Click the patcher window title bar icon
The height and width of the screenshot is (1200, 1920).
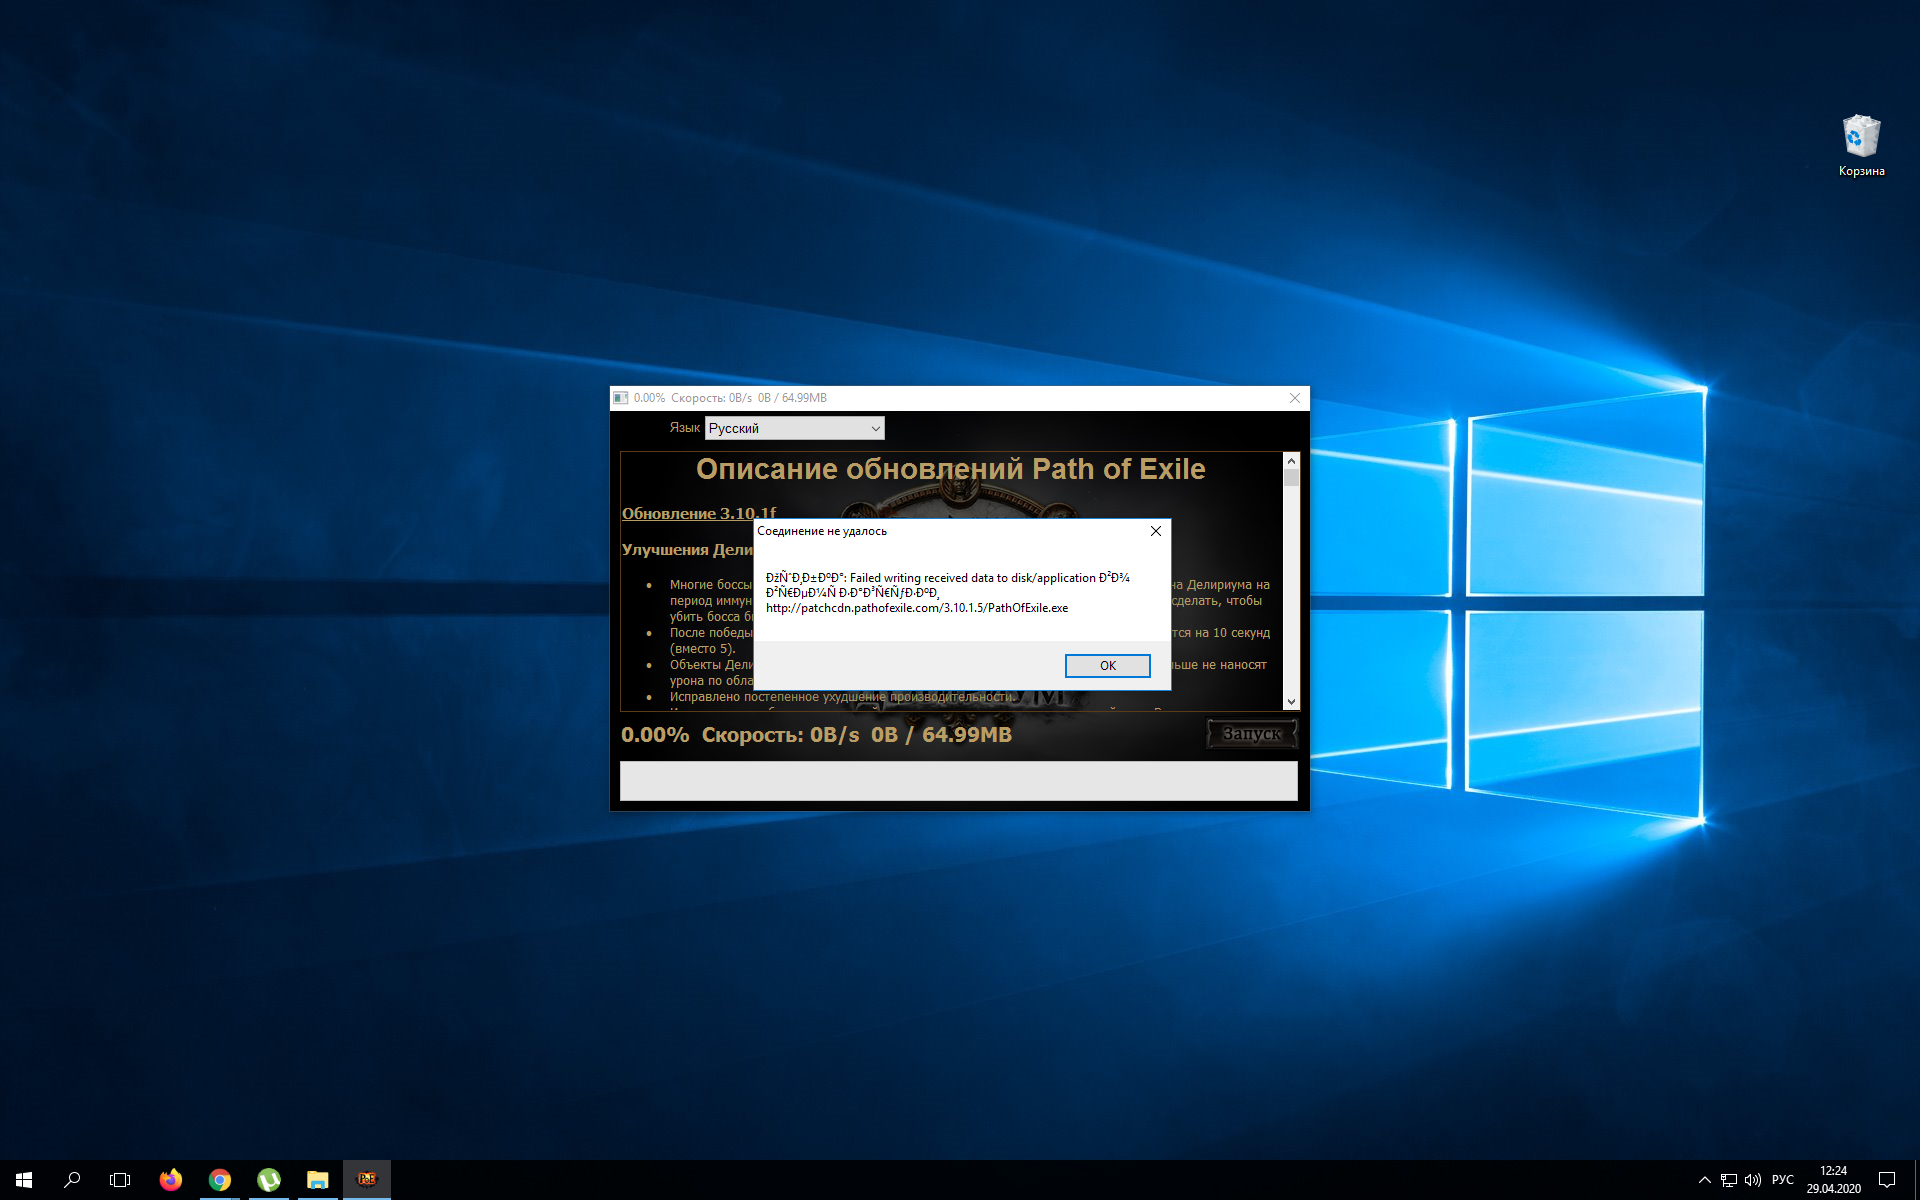621,398
